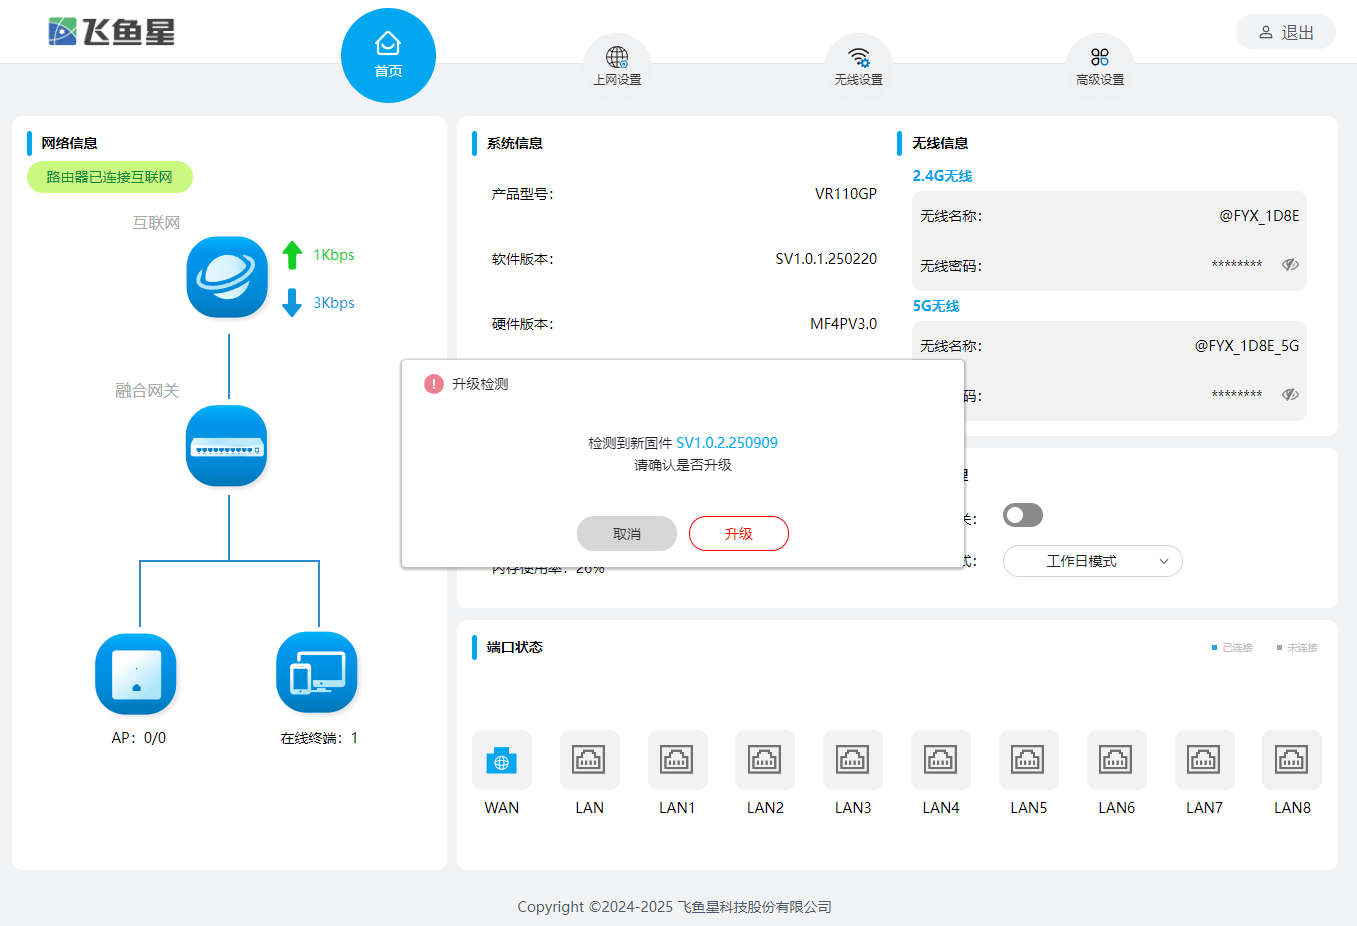1357x926 pixels.
Task: Select the 首页 home icon
Action: click(388, 54)
